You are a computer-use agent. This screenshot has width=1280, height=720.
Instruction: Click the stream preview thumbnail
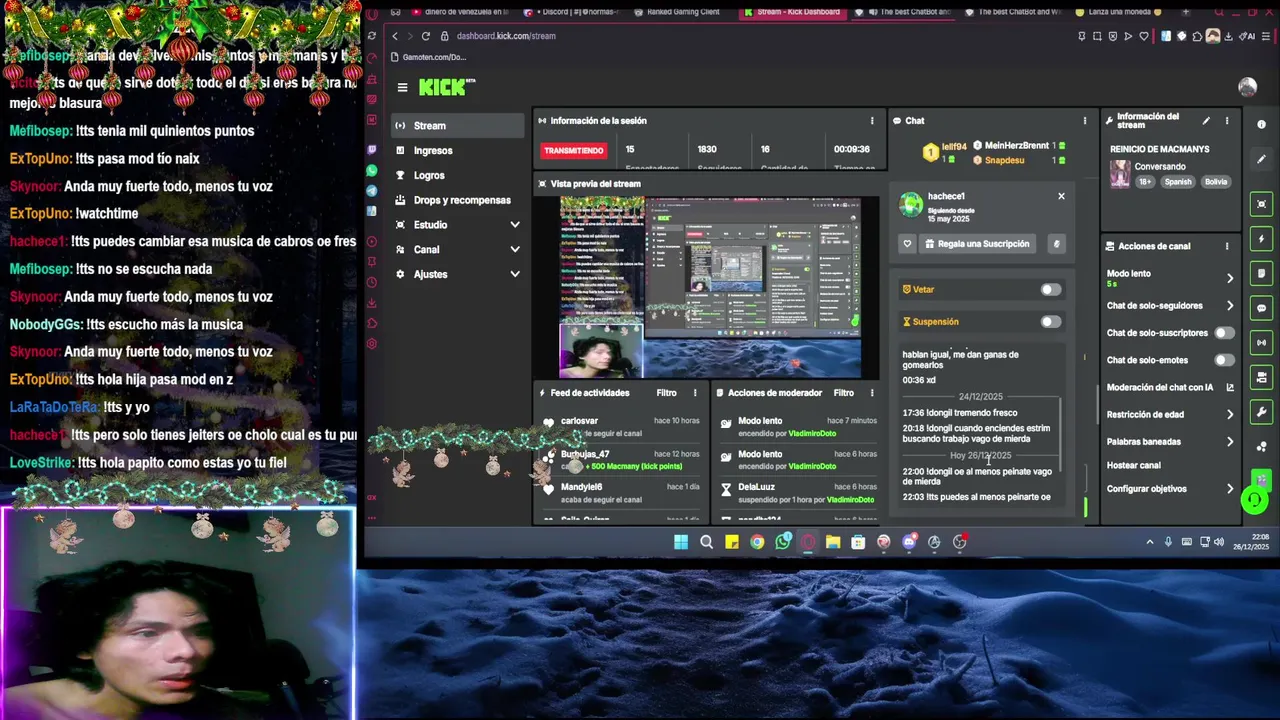(710, 288)
